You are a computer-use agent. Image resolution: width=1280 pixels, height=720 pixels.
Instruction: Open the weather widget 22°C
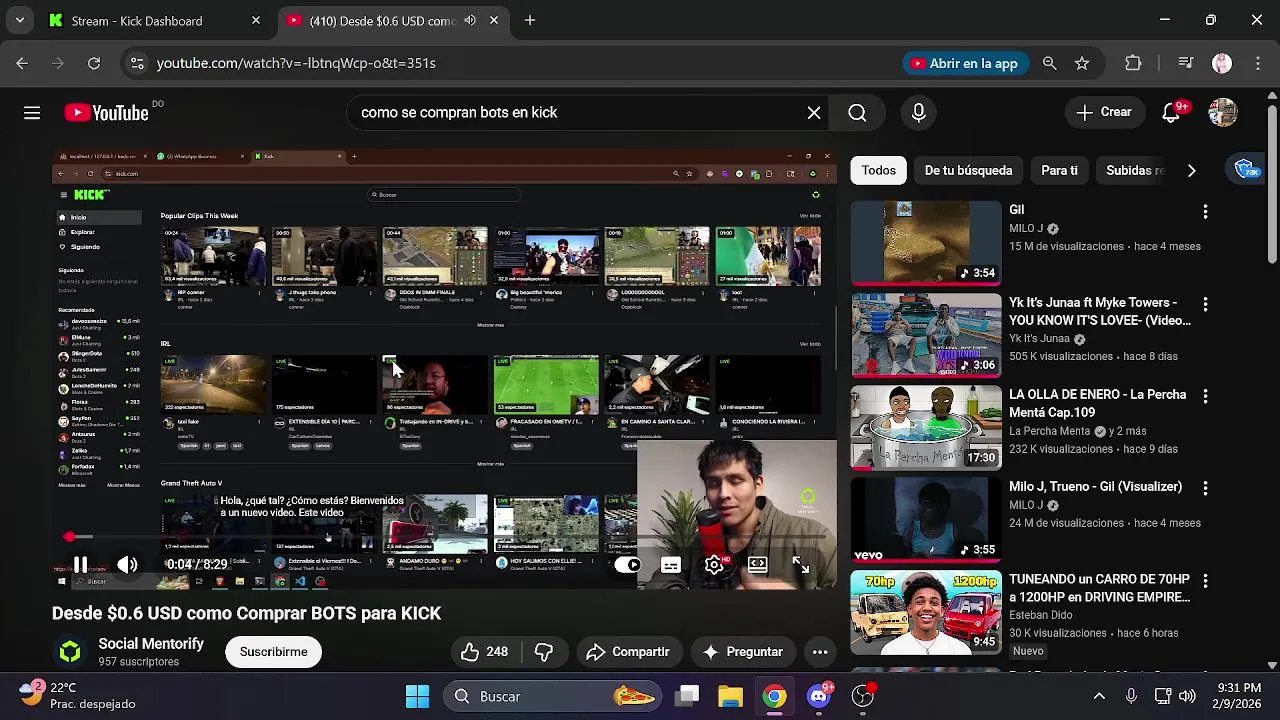pos(78,696)
